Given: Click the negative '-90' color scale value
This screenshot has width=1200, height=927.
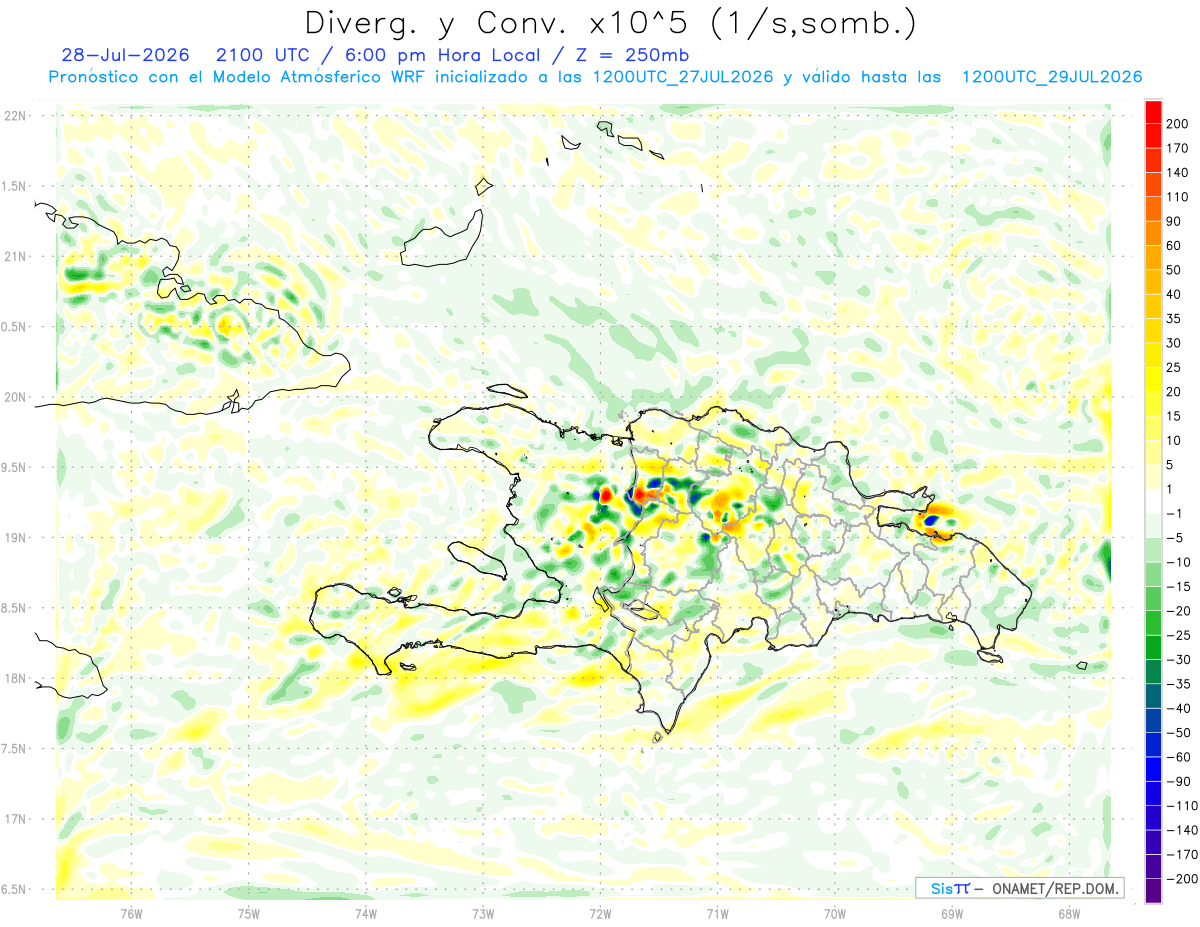Looking at the screenshot, I should (x=1178, y=781).
